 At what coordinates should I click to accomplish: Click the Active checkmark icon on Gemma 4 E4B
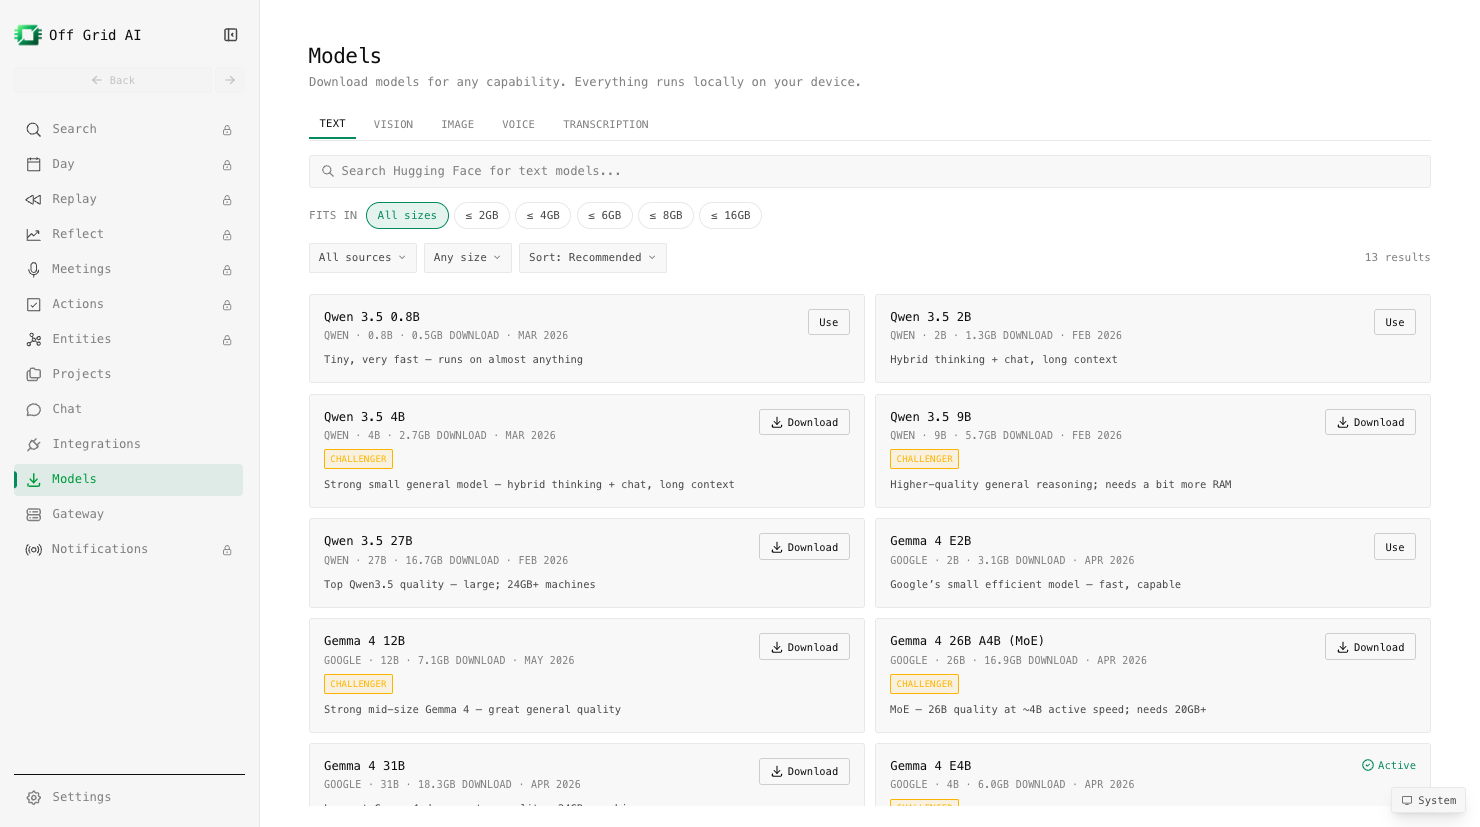pyautogui.click(x=1368, y=765)
